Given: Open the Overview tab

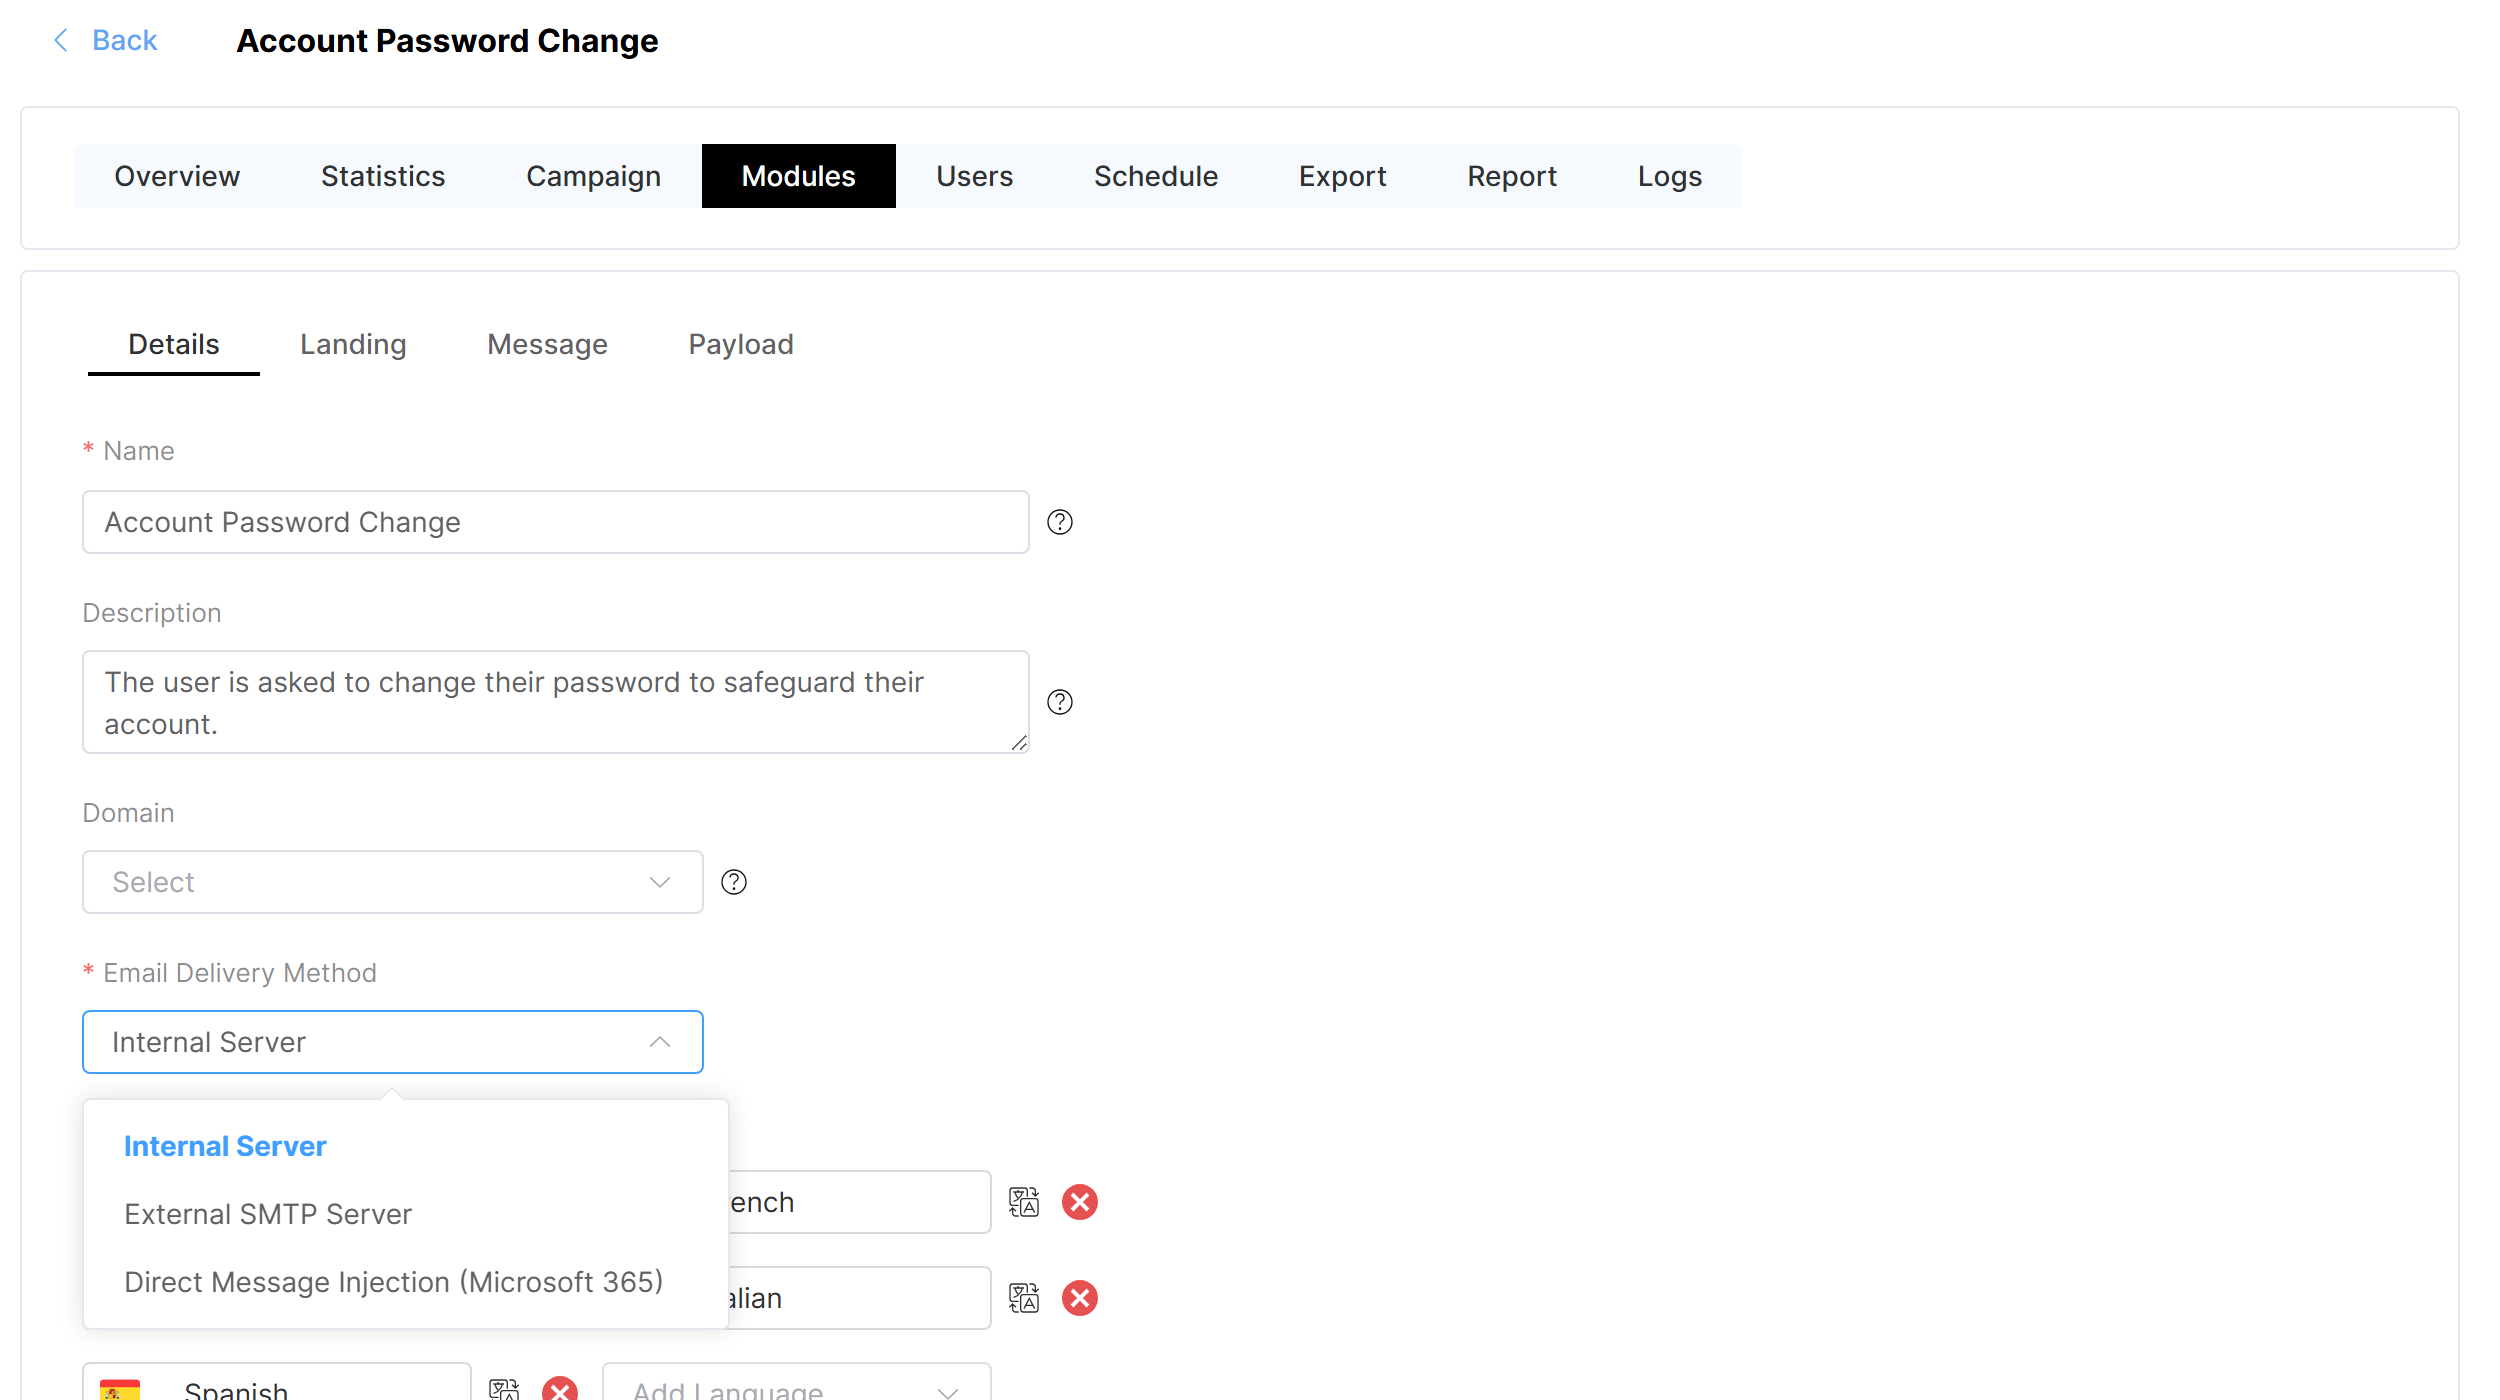Looking at the screenshot, I should coord(177,176).
